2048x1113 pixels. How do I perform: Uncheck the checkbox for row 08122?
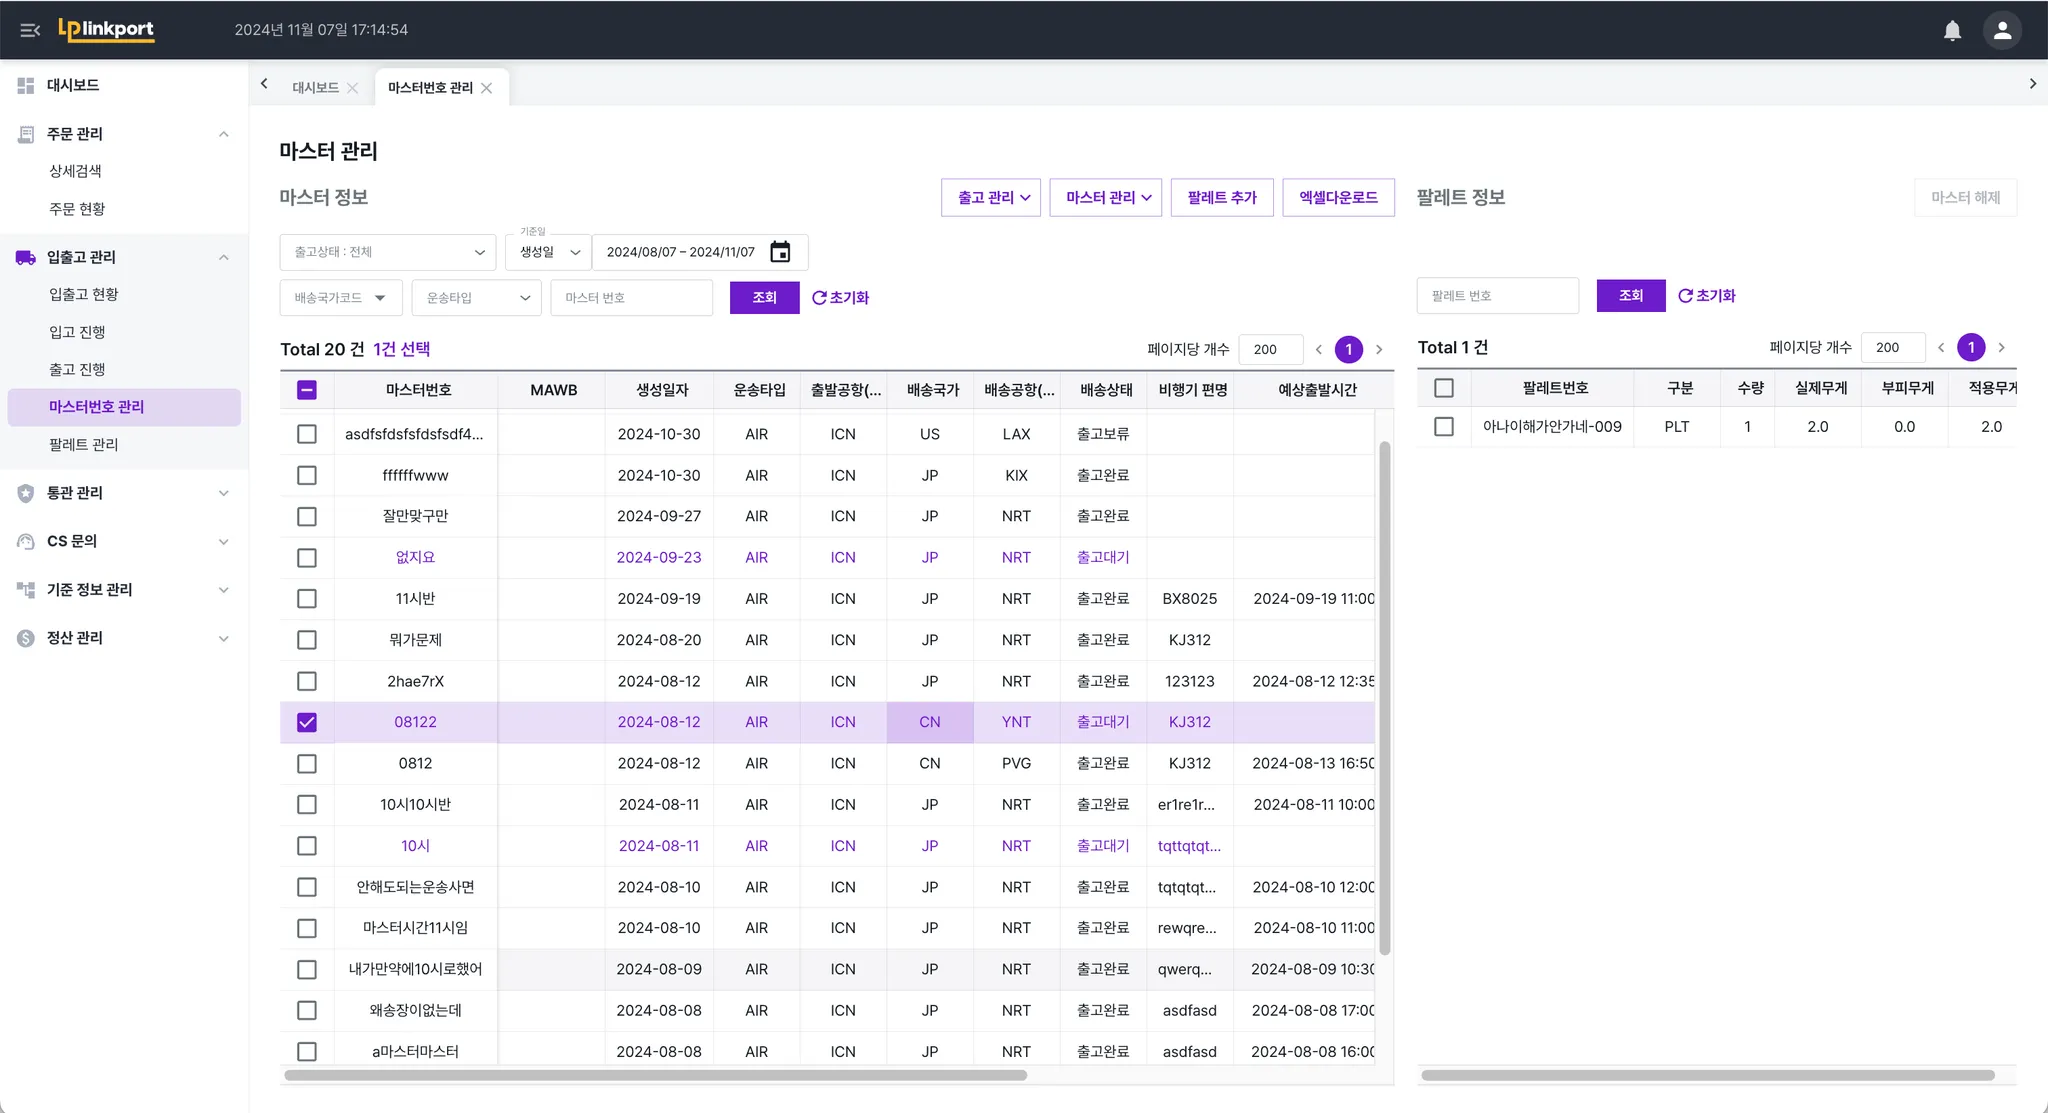pyautogui.click(x=307, y=722)
